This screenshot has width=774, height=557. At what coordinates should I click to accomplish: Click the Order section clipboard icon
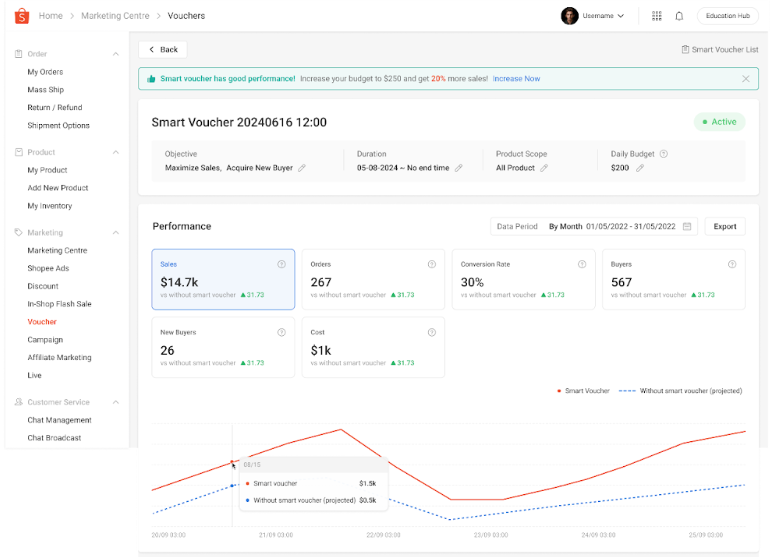[19, 54]
